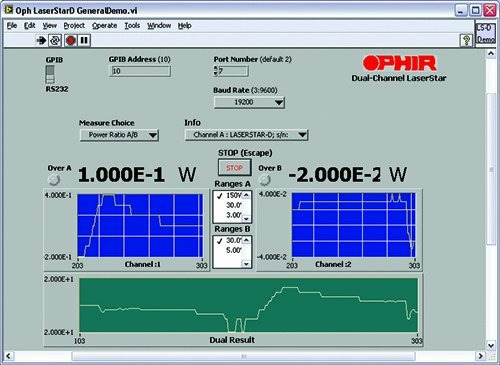Click the green Dual Result graph
500x365 pixels.
pos(248,305)
